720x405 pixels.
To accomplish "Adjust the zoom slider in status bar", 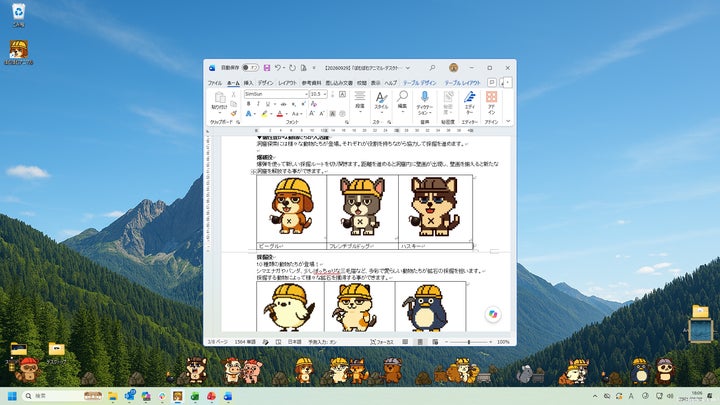I will (468, 342).
